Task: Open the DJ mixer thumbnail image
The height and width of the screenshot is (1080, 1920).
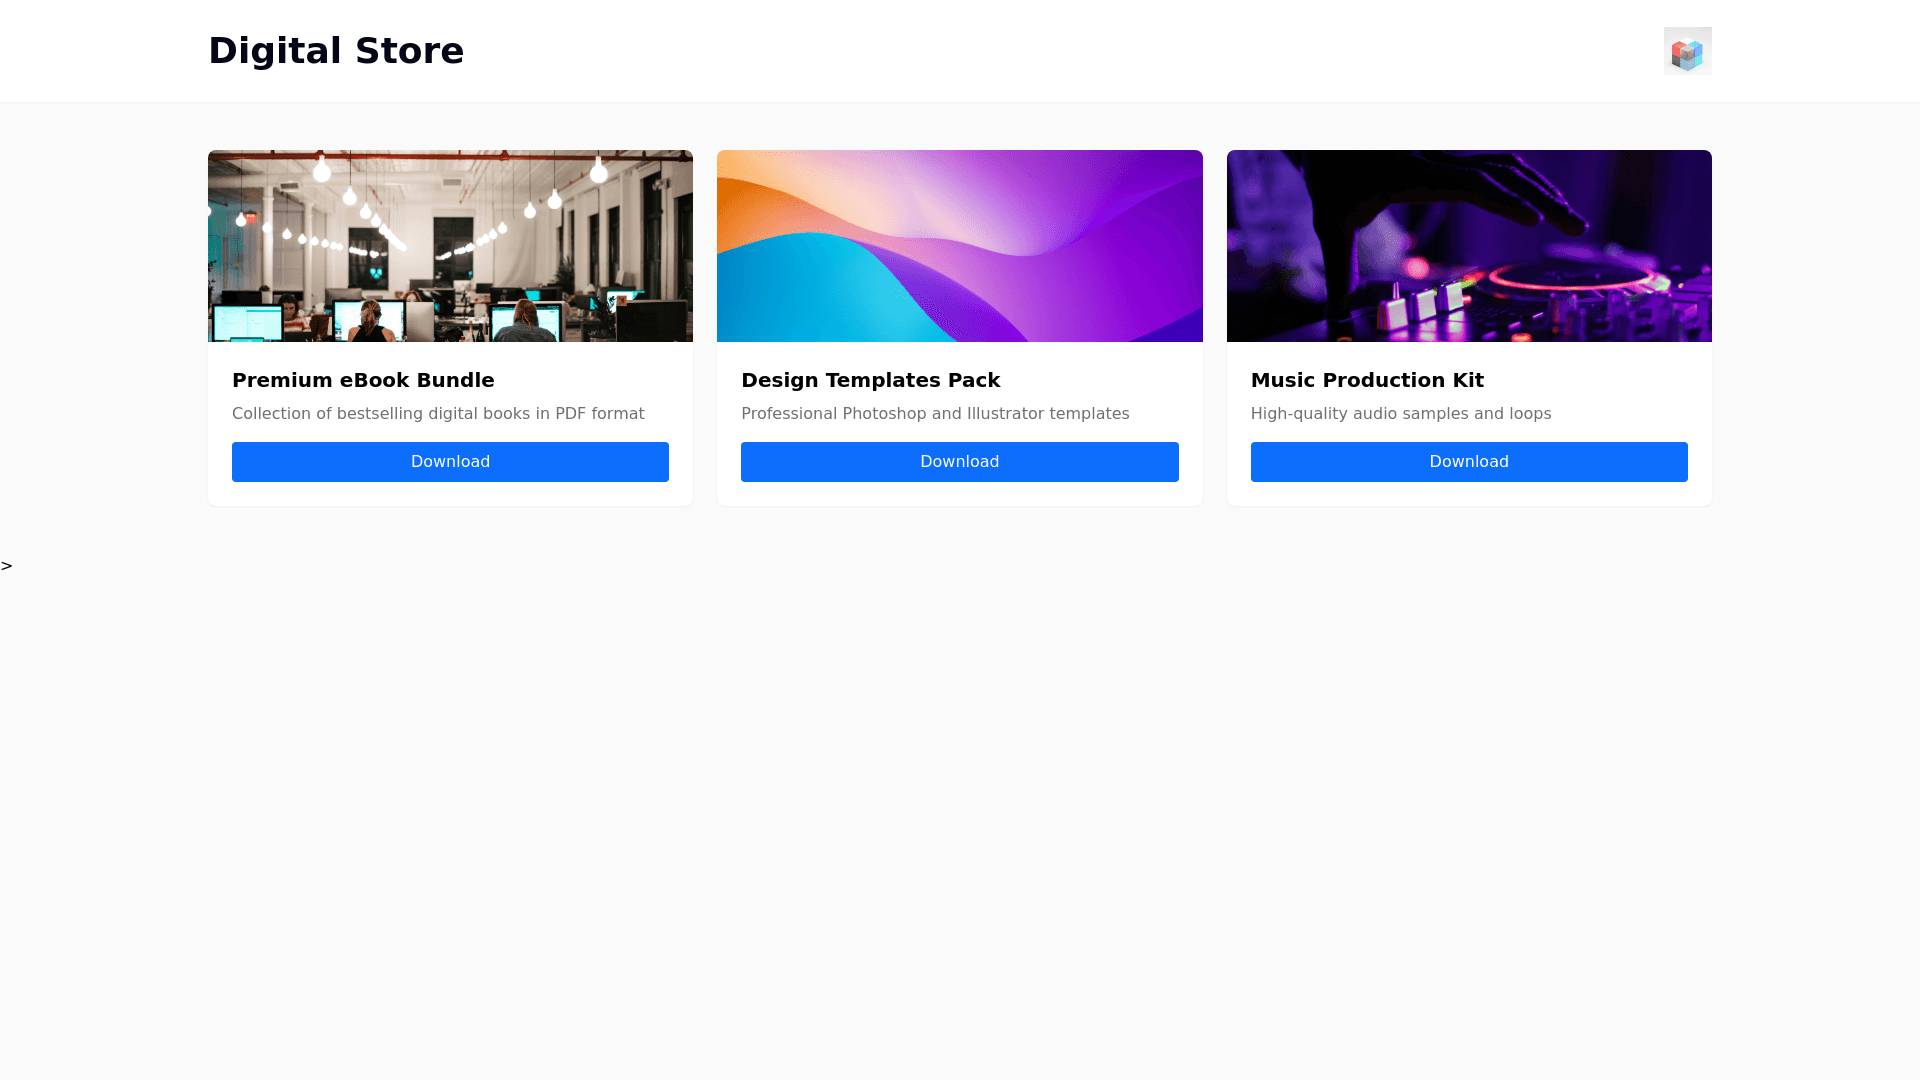Action: tap(1468, 246)
